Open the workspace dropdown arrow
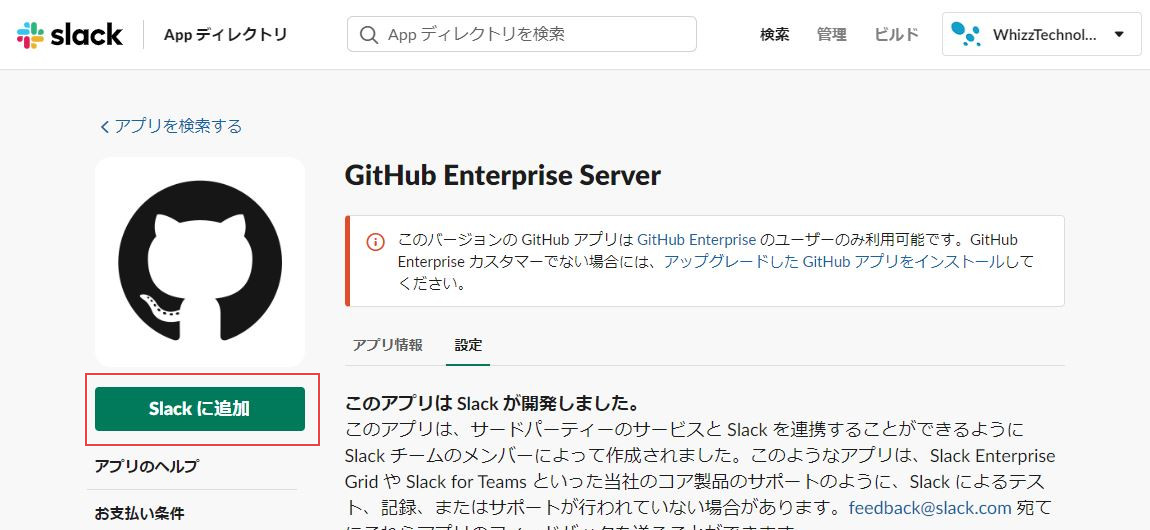 (x=1118, y=34)
